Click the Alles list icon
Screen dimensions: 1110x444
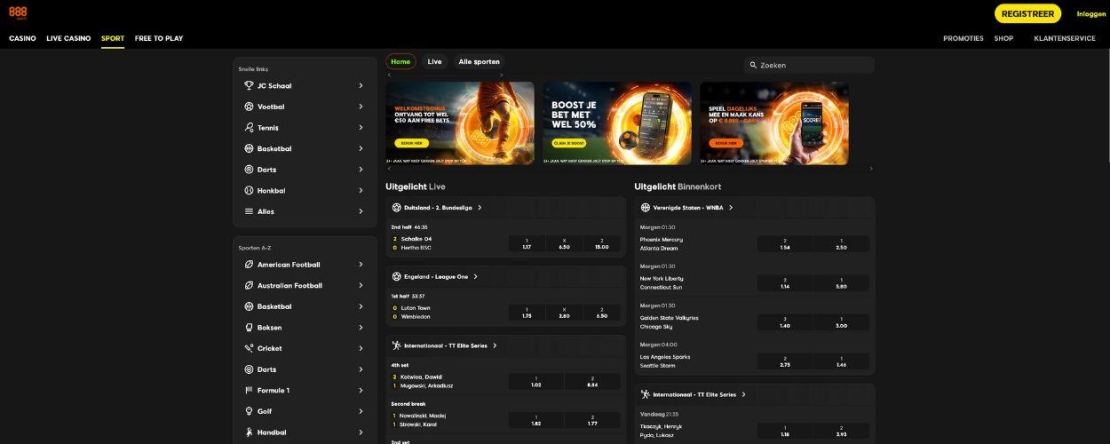click(248, 211)
